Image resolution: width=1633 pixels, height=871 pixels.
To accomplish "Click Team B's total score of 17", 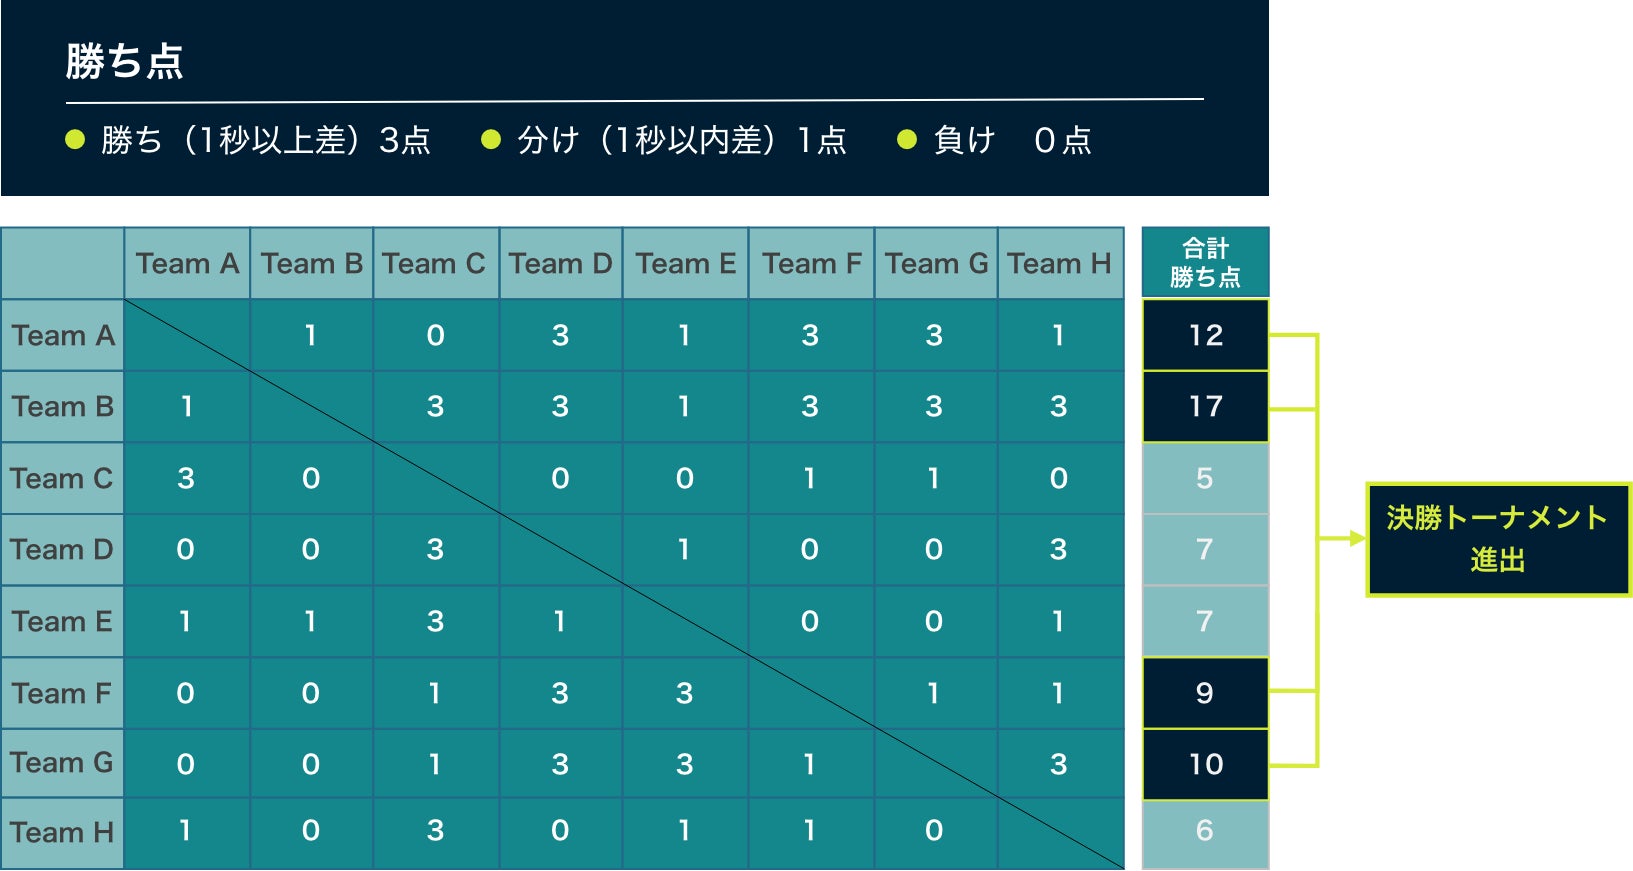I will 1205,407.
